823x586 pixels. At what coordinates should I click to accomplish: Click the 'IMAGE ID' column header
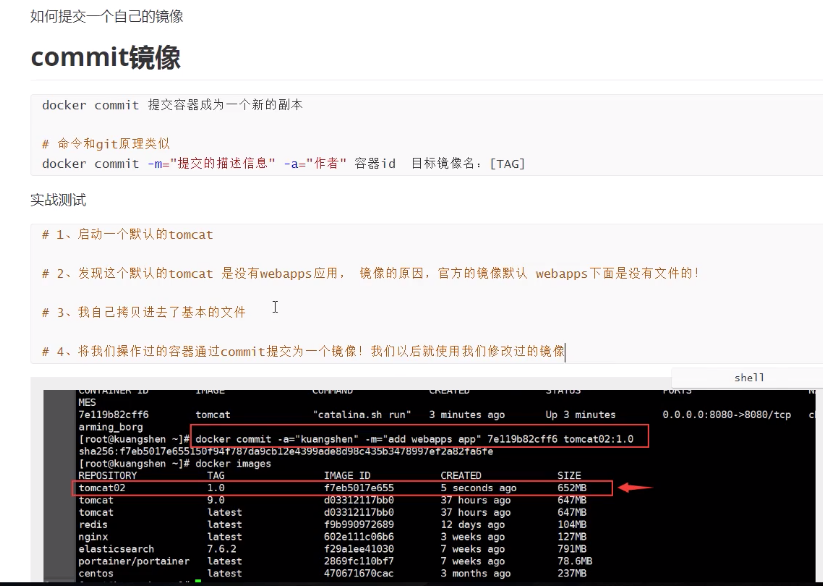click(x=347, y=476)
